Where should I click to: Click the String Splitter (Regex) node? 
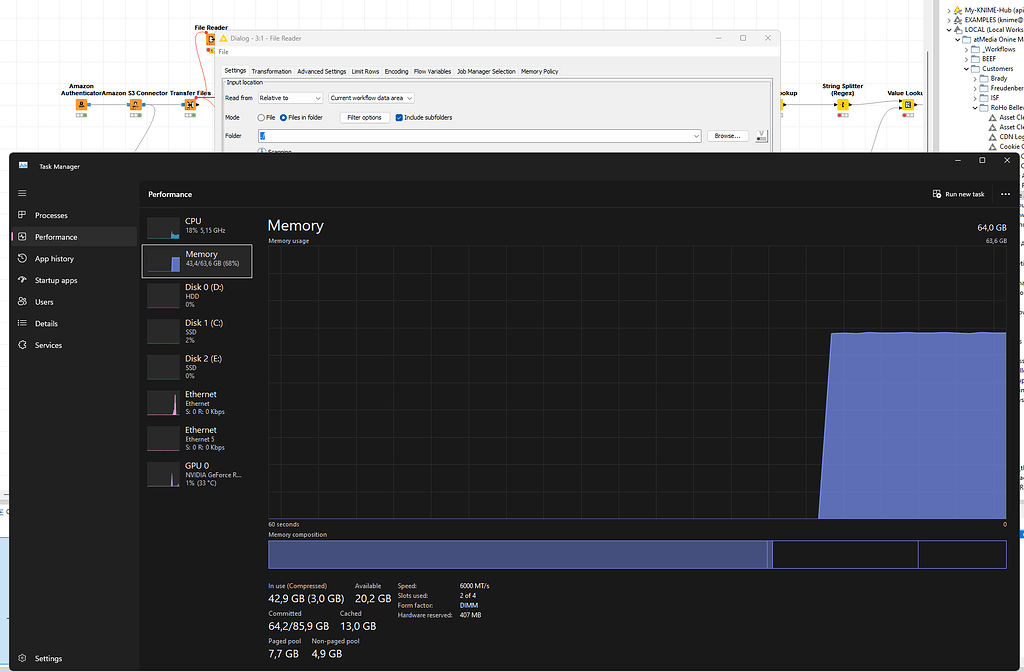pos(843,104)
